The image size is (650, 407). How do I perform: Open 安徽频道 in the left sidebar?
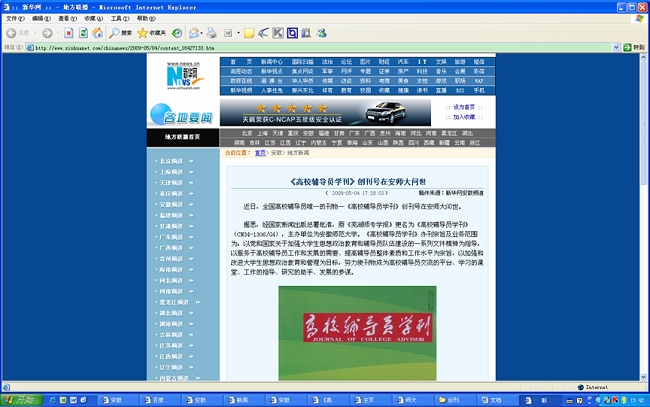tap(171, 205)
